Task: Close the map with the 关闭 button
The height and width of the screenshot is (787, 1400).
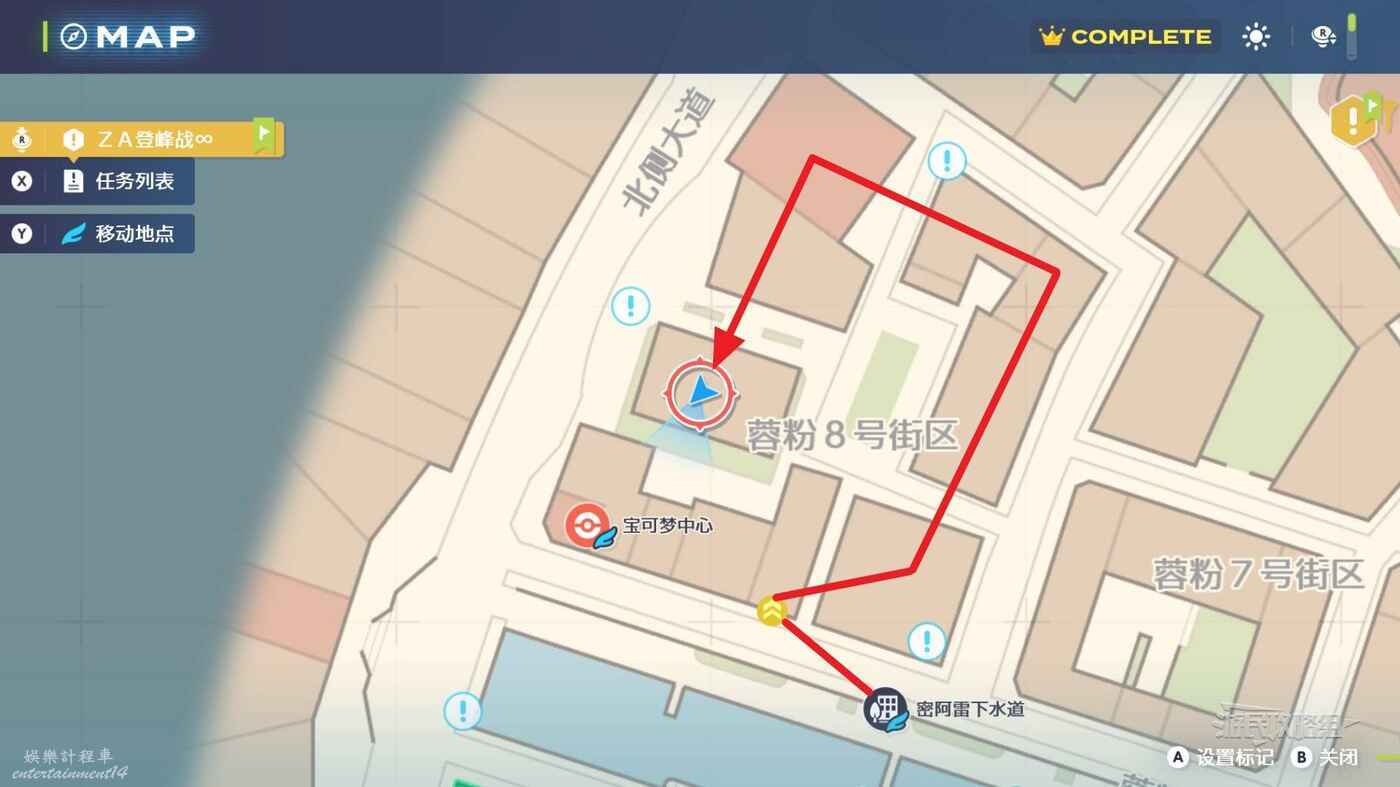Action: [x=1326, y=757]
